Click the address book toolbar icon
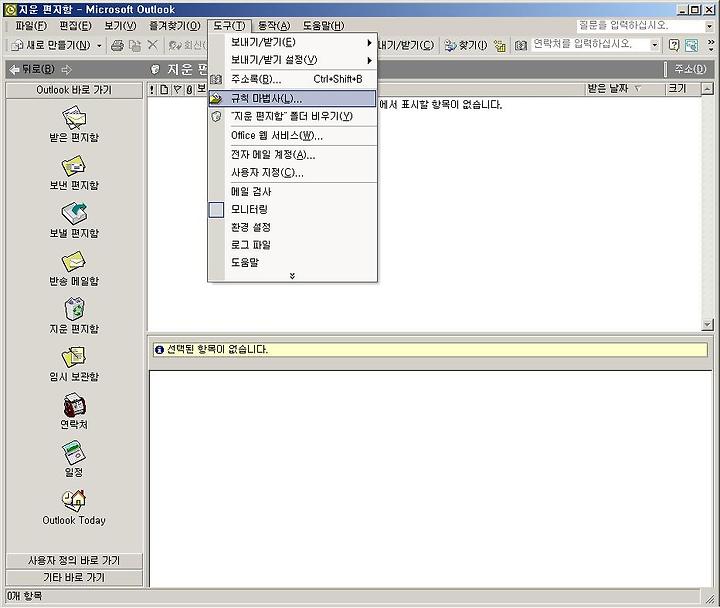Image resolution: width=720 pixels, height=608 pixels. click(521, 45)
